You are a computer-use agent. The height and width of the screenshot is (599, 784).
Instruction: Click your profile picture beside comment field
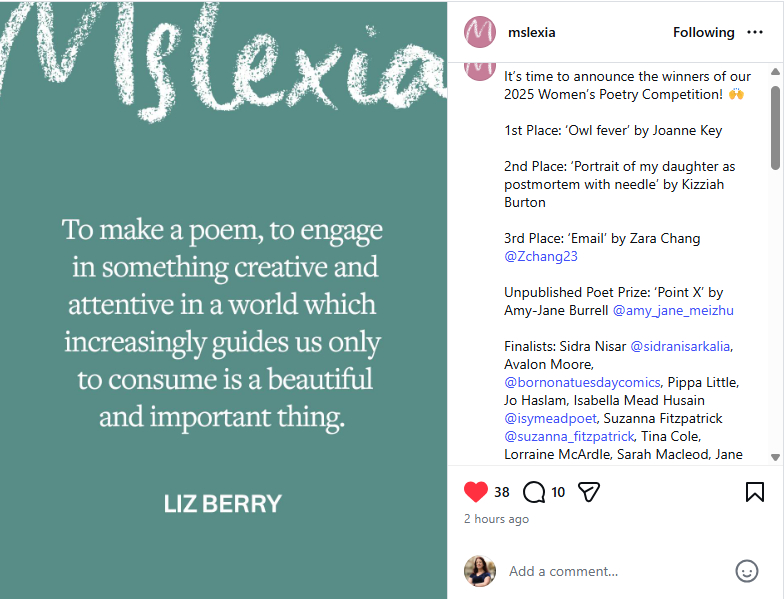[480, 571]
